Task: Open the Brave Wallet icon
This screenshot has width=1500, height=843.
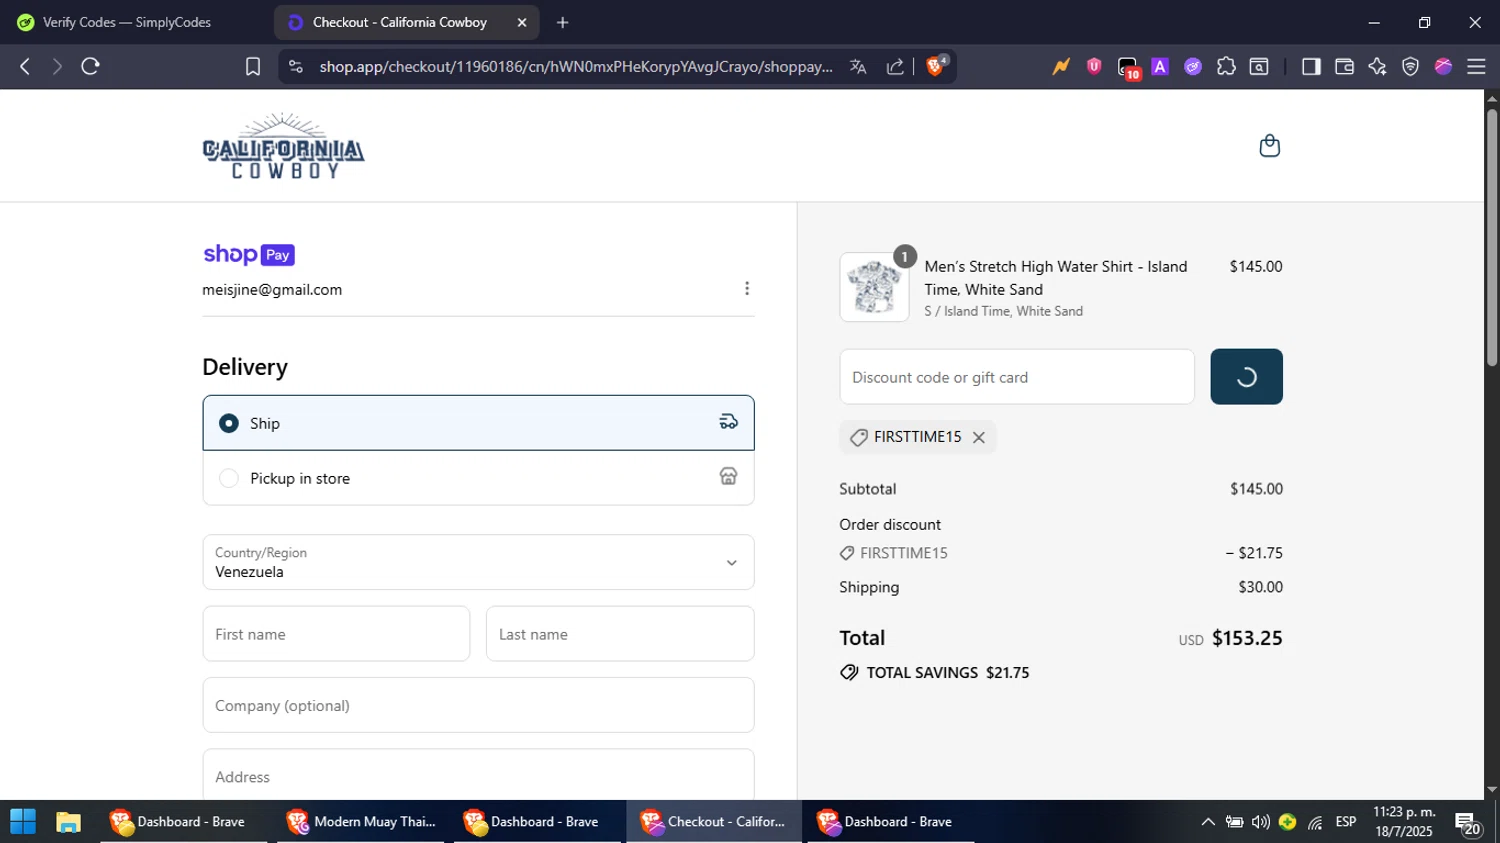Action: [1344, 66]
